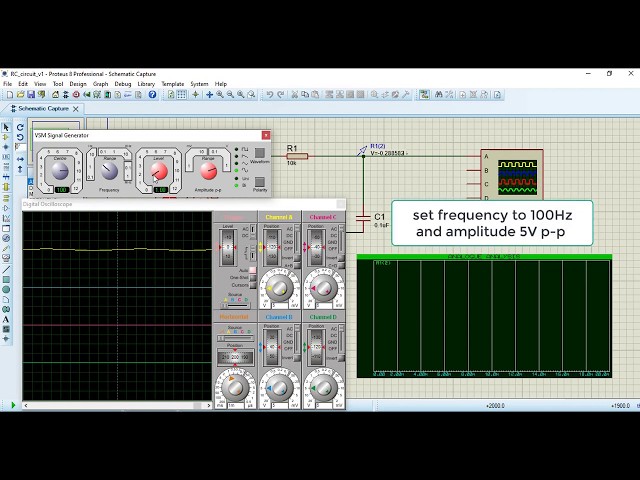
Task: Open the Debug menu
Action: 123,84
